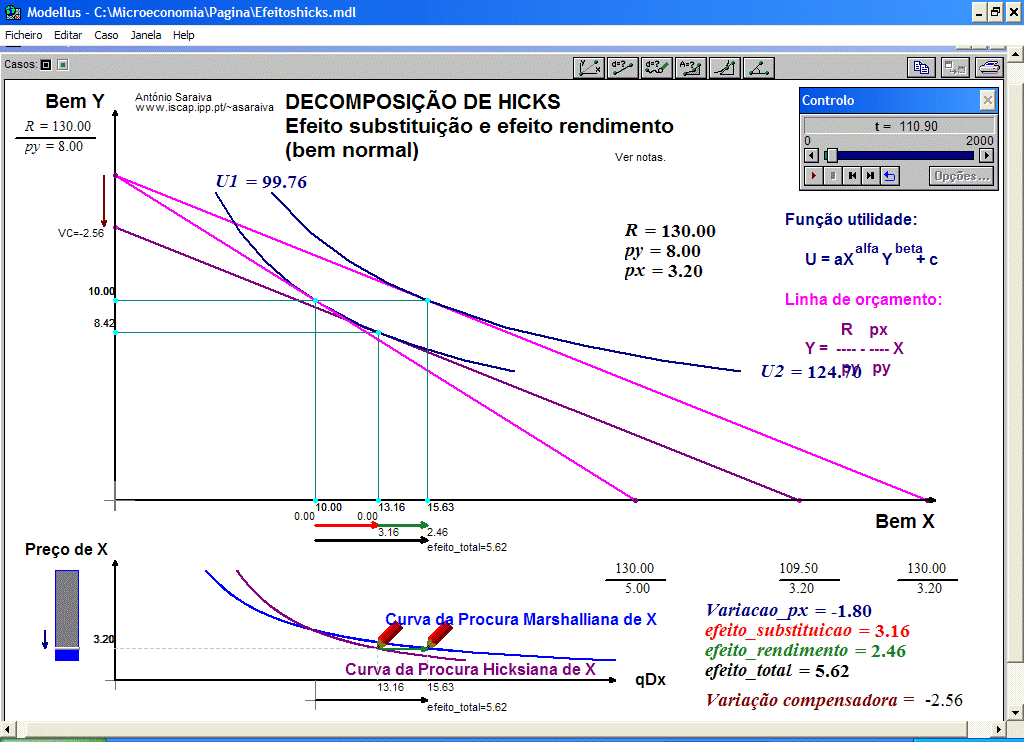Viewport: 1024px width, 742px height.
Task: Select the straight-line distance measurement tool
Action: click(622, 67)
